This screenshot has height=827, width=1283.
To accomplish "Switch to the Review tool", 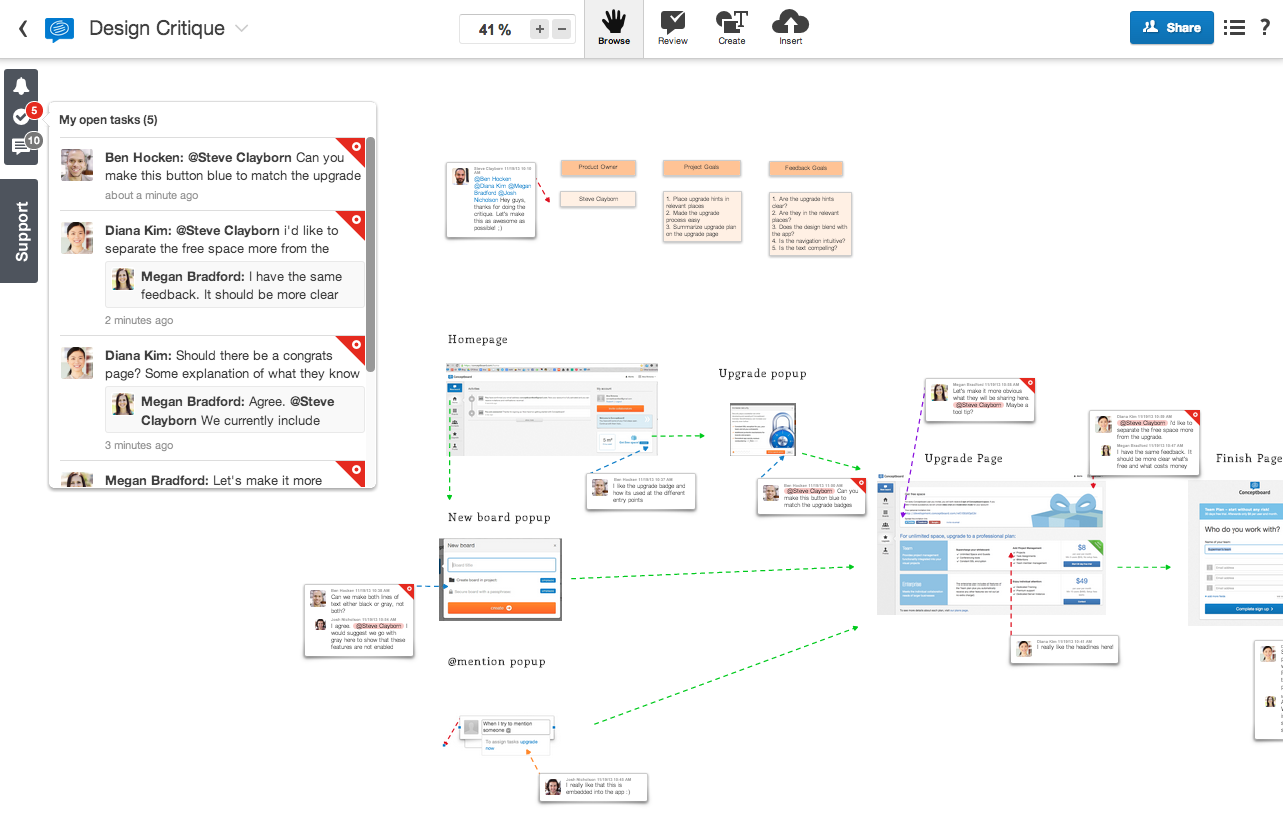I will pos(673,28).
